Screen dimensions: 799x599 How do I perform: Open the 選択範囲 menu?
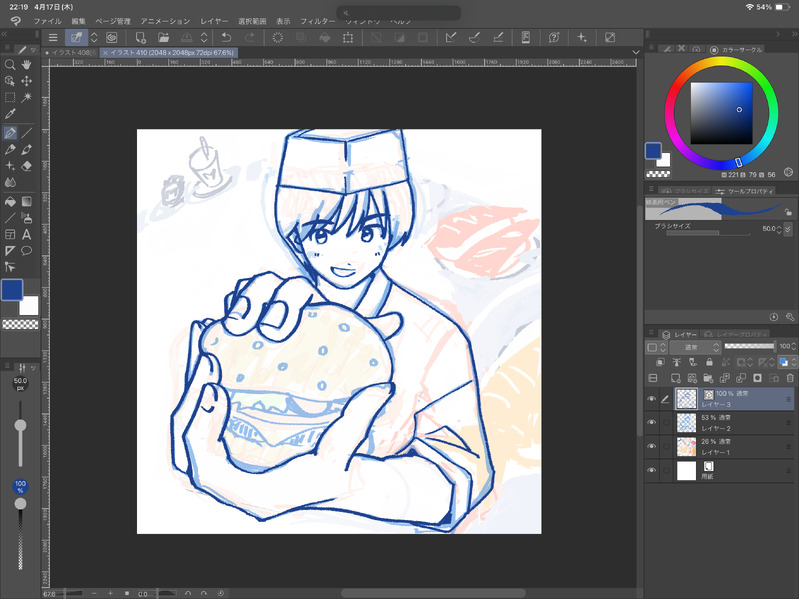(x=252, y=21)
